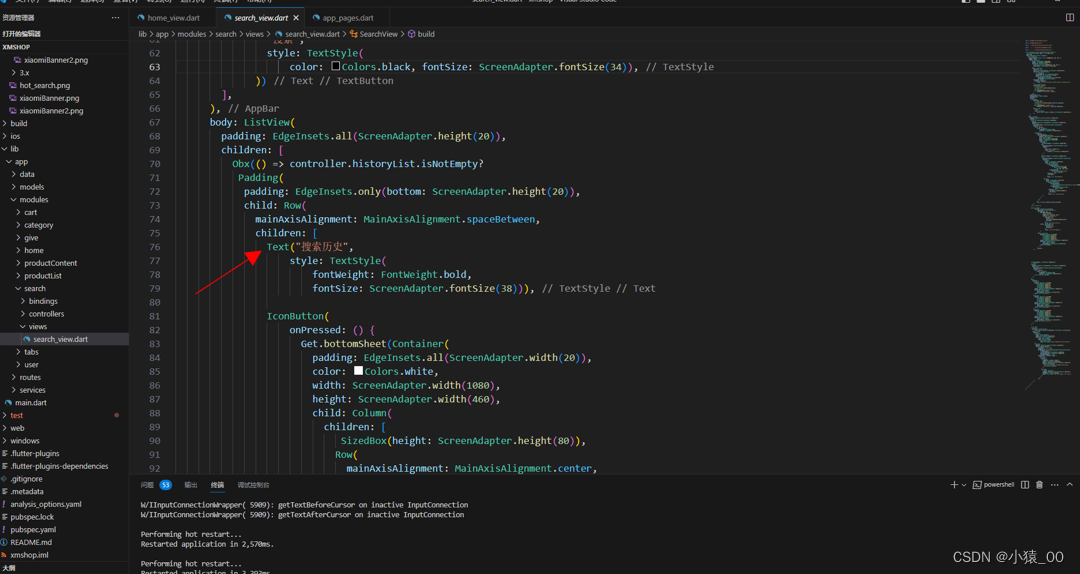Open the new terminal profile dropdown arrow
Image resolution: width=1080 pixels, height=574 pixels.
[964, 485]
